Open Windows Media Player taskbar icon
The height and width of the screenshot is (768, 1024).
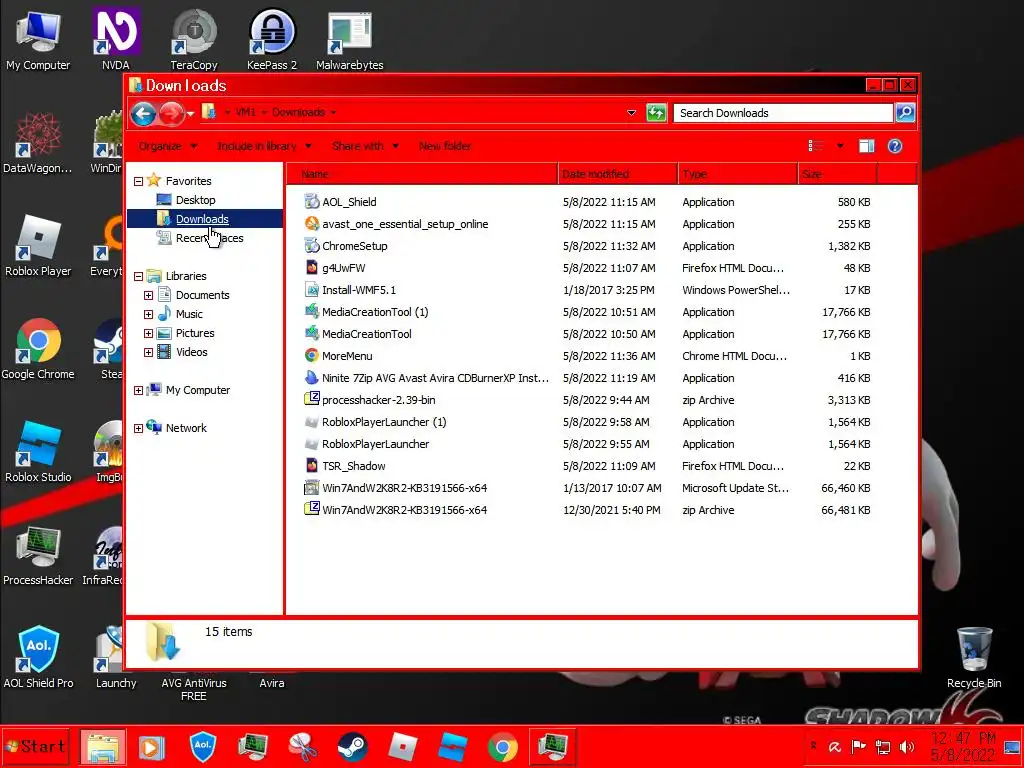point(152,746)
